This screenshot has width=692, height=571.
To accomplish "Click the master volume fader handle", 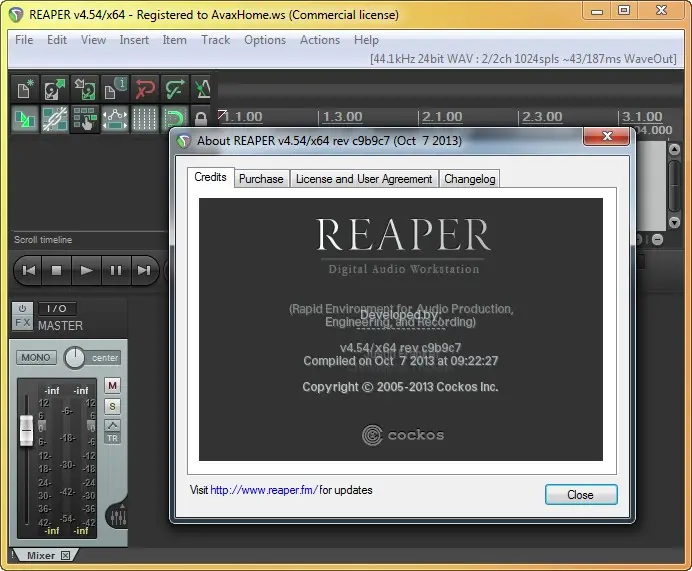I will point(26,430).
